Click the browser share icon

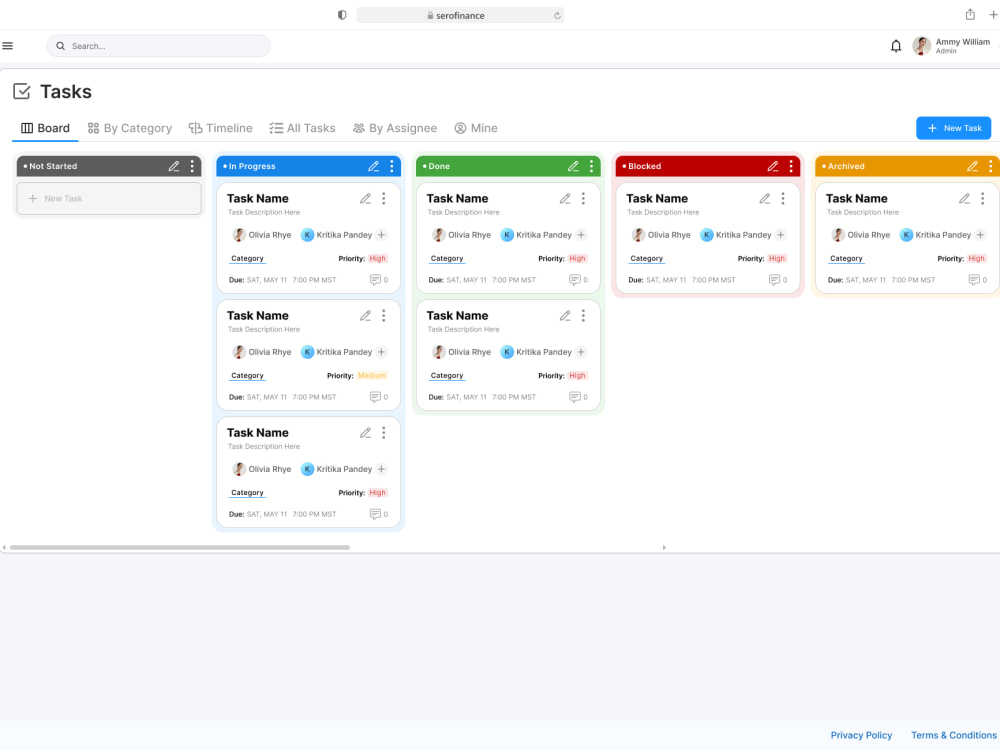pyautogui.click(x=970, y=15)
